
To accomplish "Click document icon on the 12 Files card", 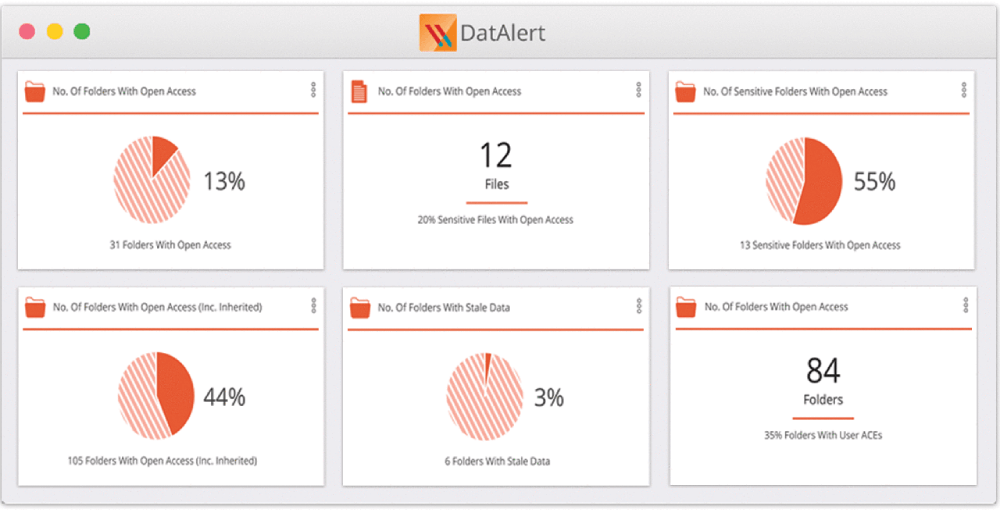I will 360,91.
